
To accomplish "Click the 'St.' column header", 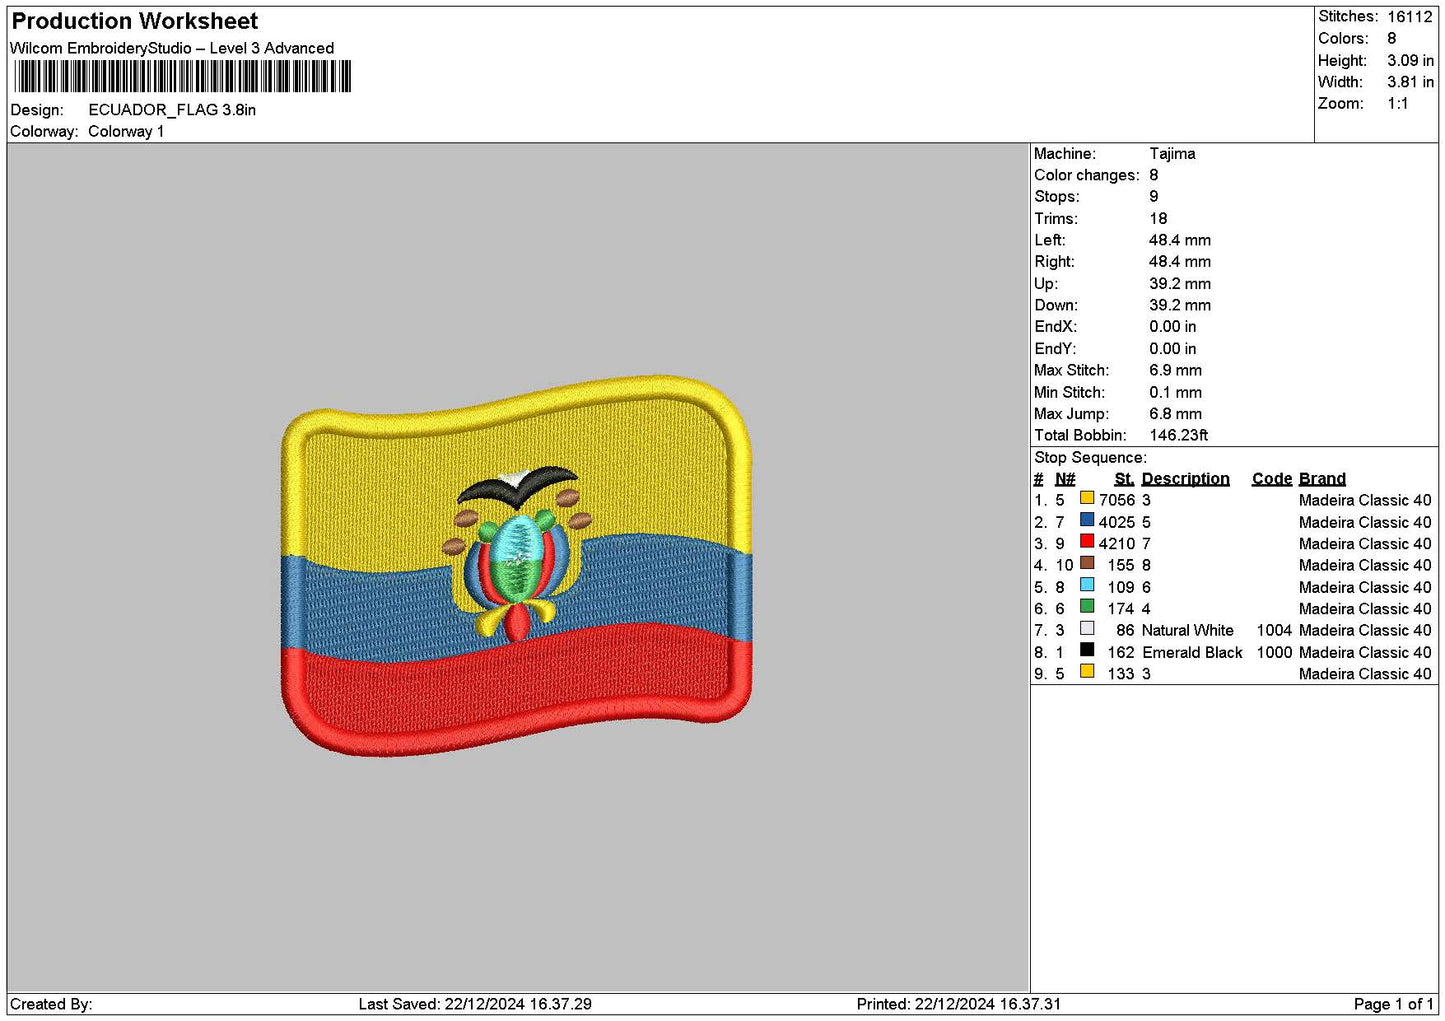I will [x=1124, y=479].
